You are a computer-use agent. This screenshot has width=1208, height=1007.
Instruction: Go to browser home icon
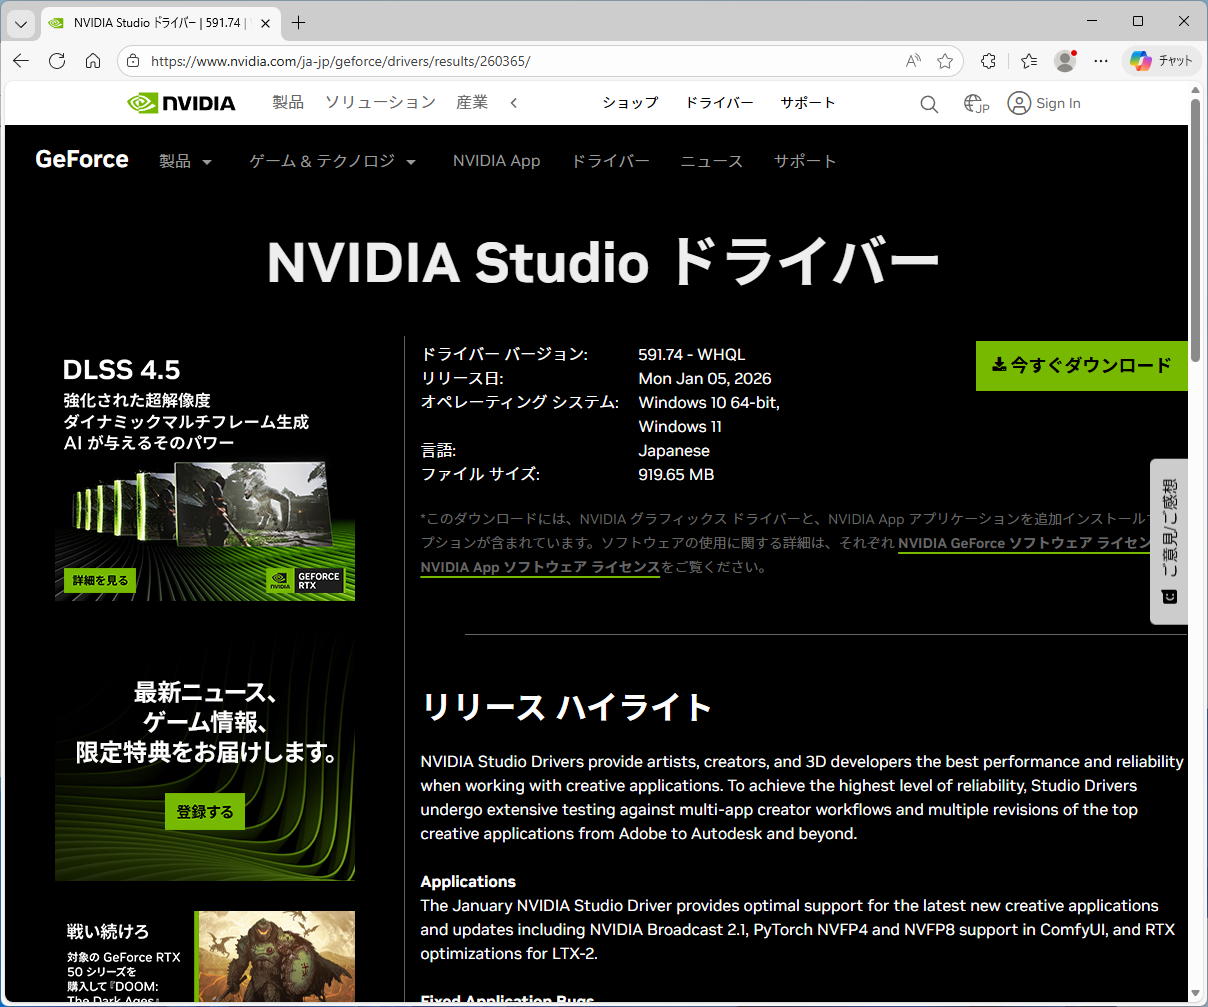pyautogui.click(x=93, y=61)
